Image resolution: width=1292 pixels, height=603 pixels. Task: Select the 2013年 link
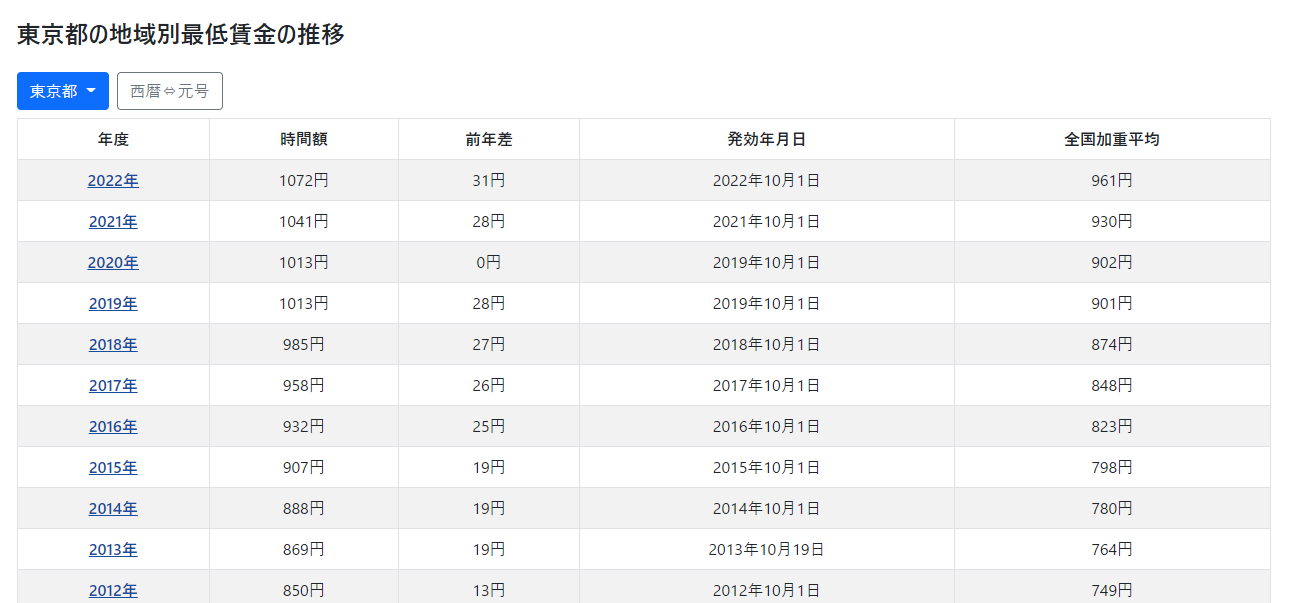113,550
